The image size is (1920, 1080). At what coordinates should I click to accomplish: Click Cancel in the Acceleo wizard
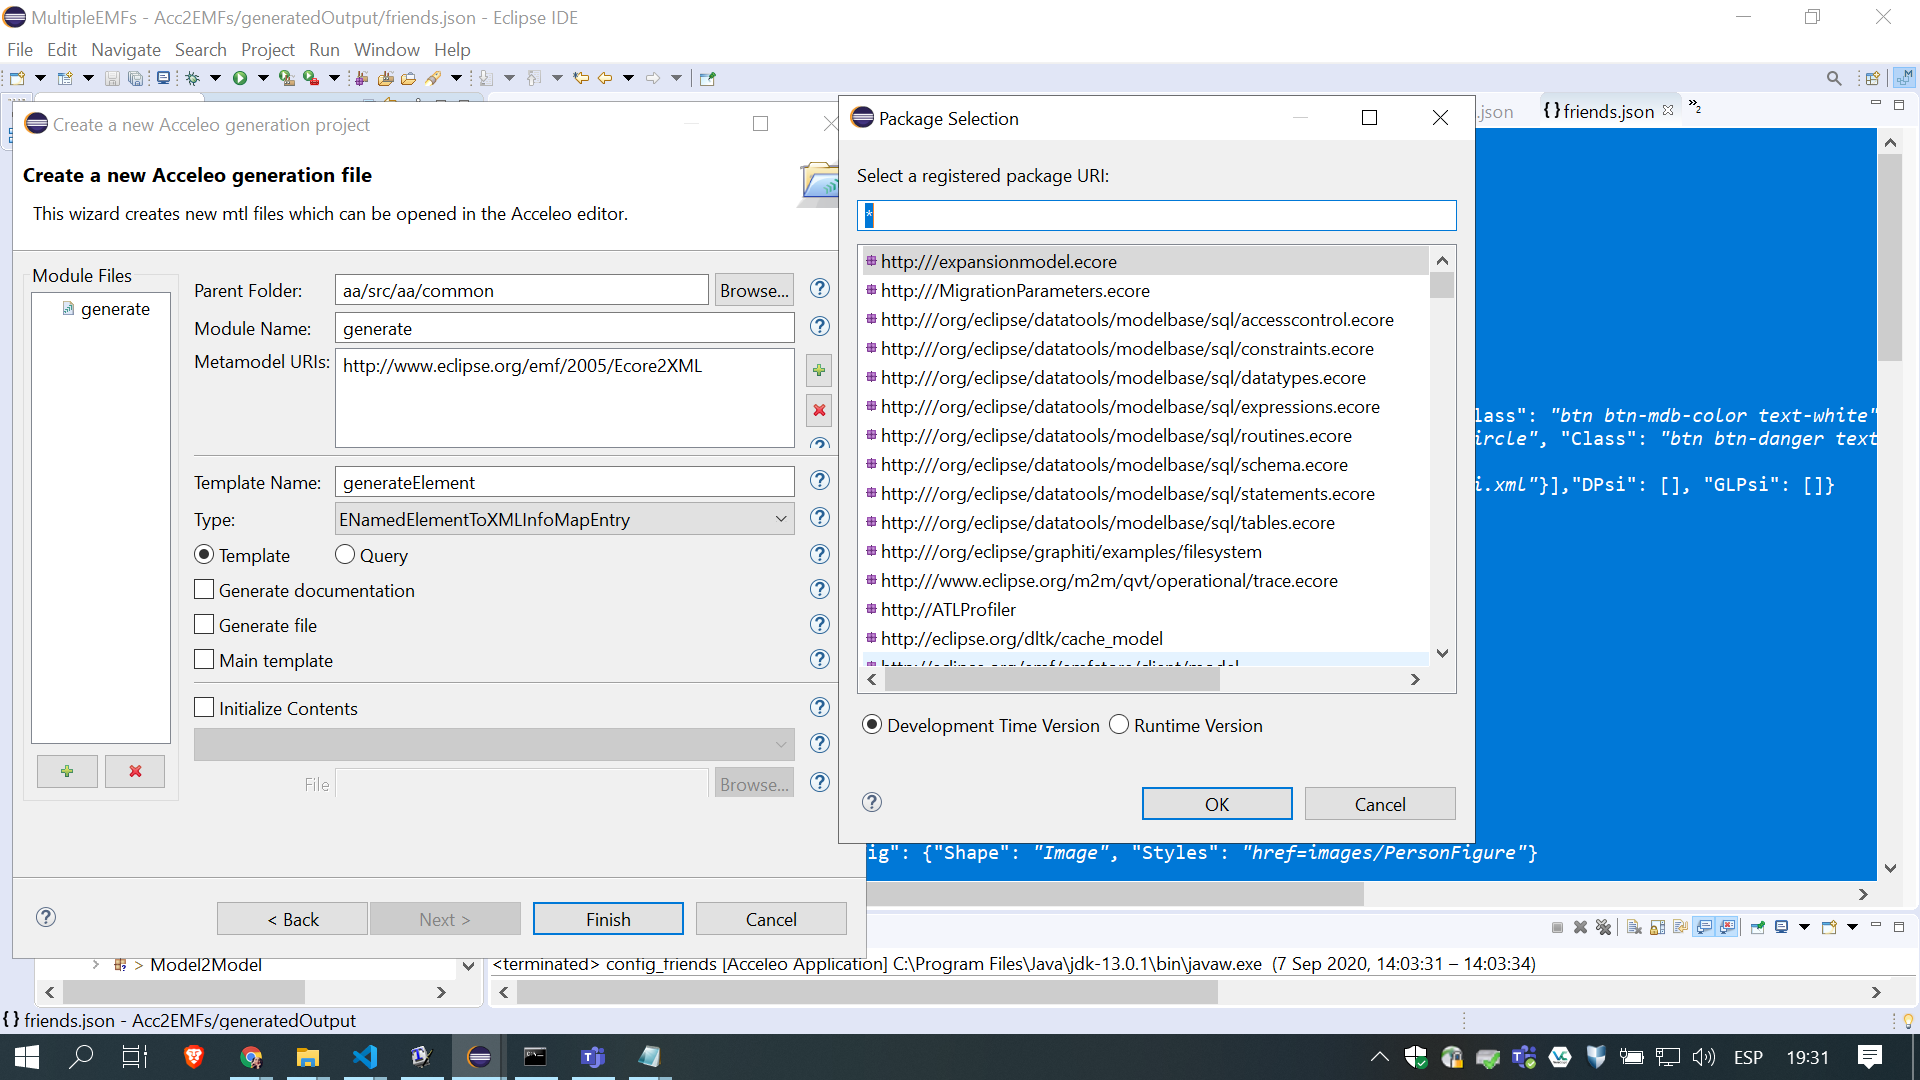(x=771, y=919)
